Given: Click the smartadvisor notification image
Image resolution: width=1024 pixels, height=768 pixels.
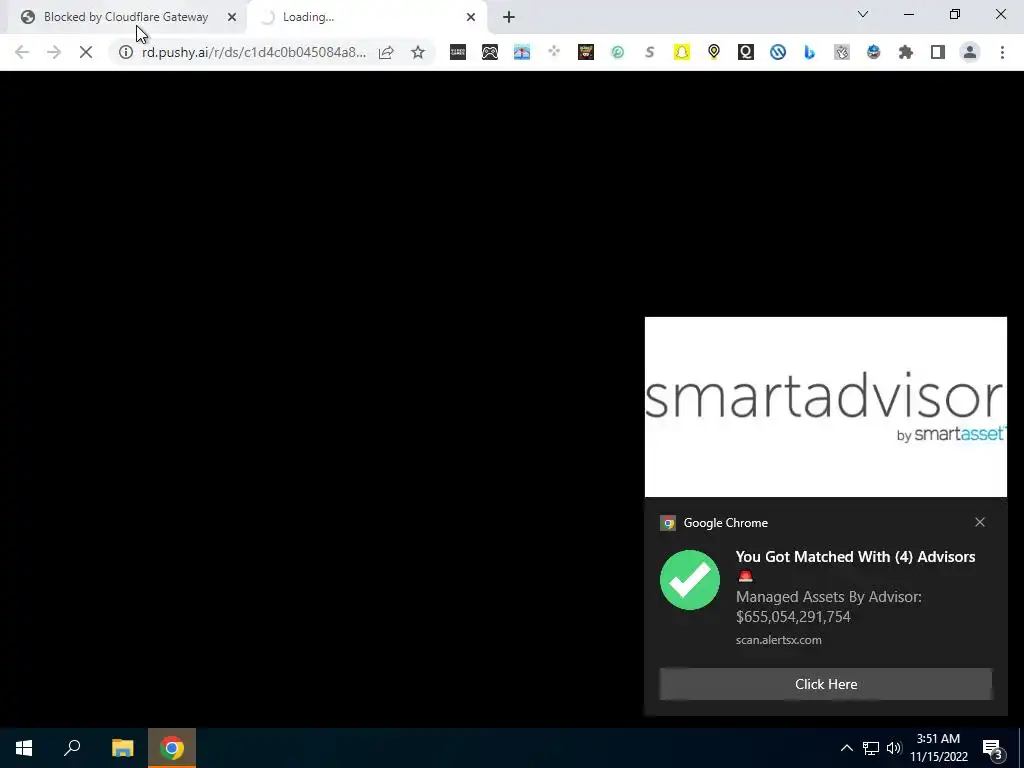Looking at the screenshot, I should pos(825,407).
